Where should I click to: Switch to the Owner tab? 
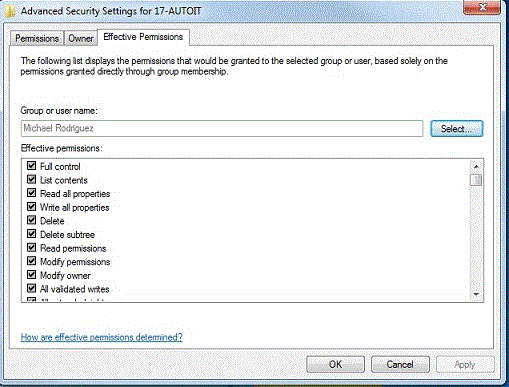(81, 38)
